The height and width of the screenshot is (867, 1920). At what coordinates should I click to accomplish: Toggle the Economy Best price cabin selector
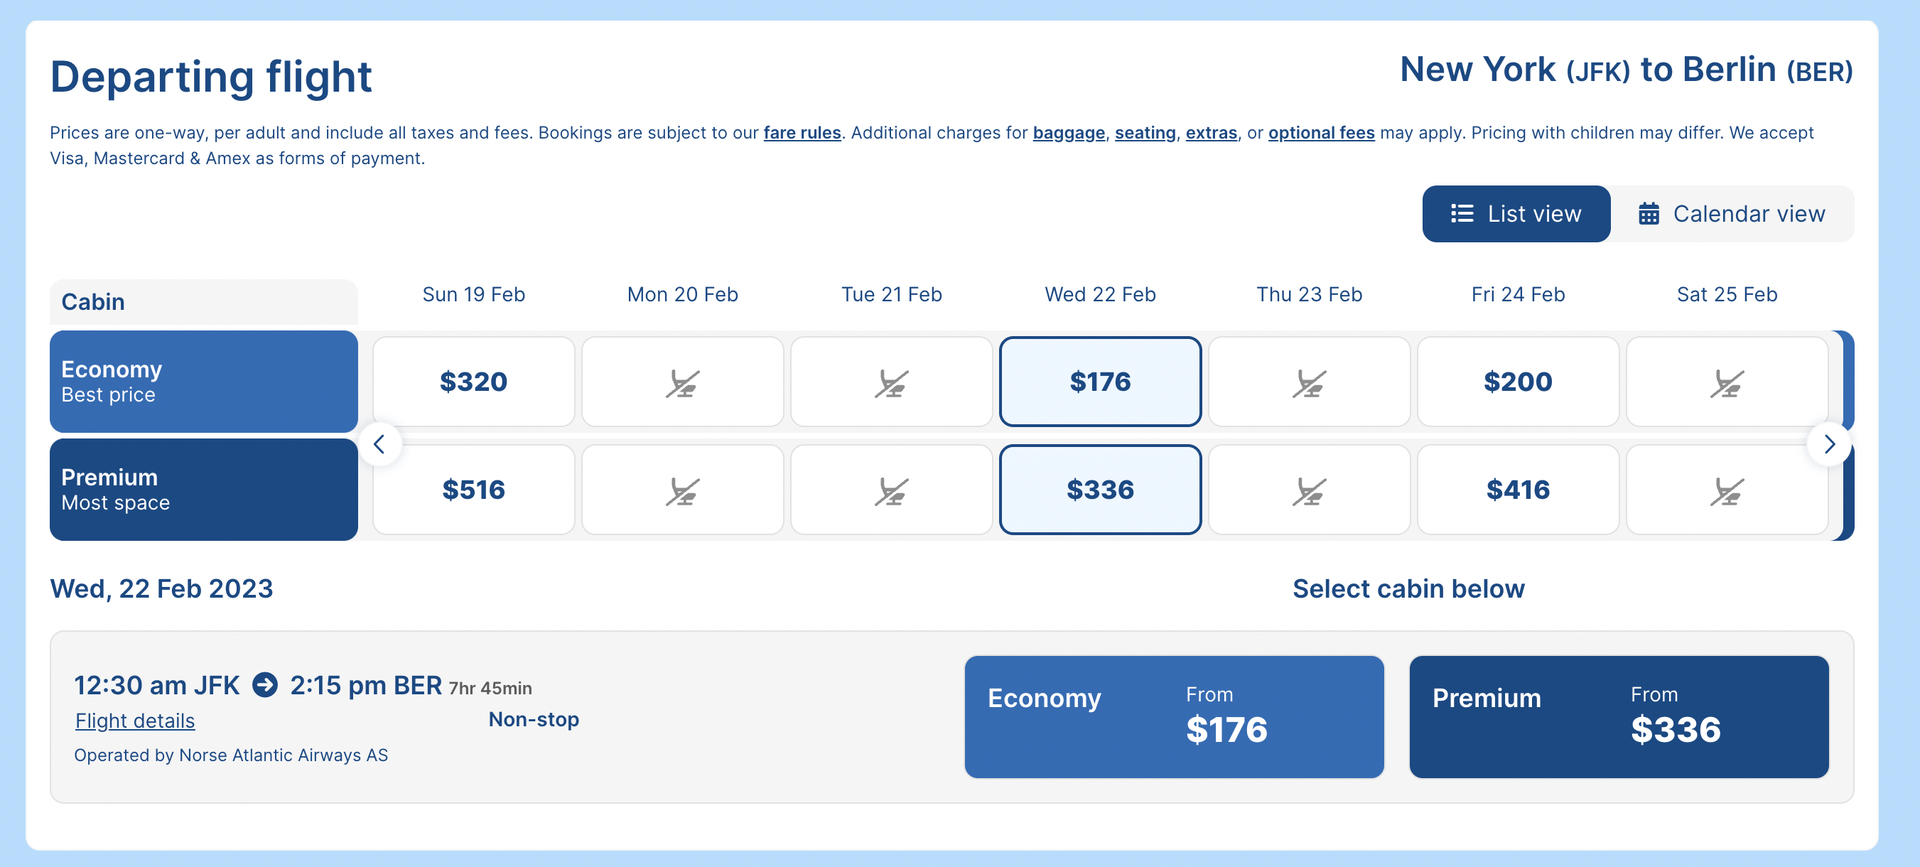(203, 381)
